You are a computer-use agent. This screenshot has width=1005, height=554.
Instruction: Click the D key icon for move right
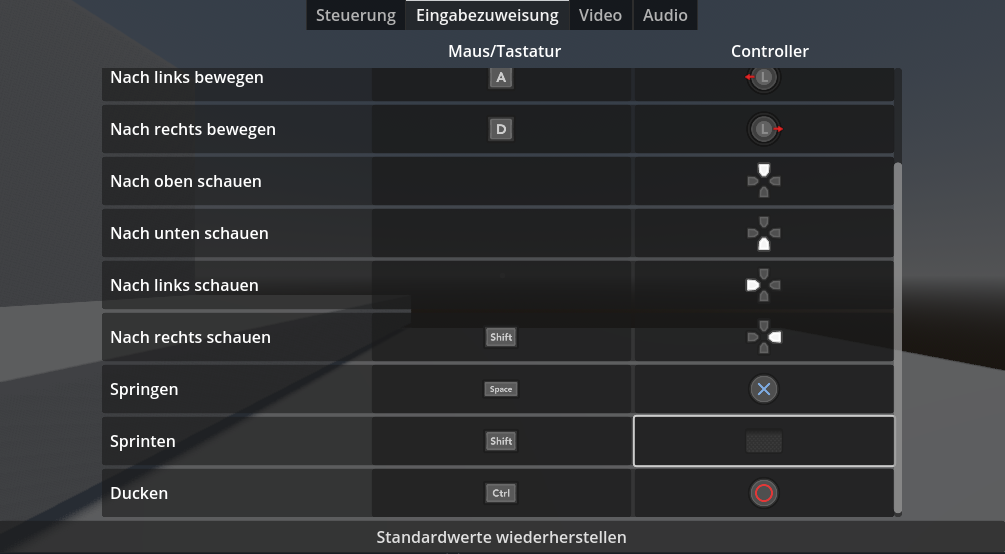pyautogui.click(x=501, y=129)
